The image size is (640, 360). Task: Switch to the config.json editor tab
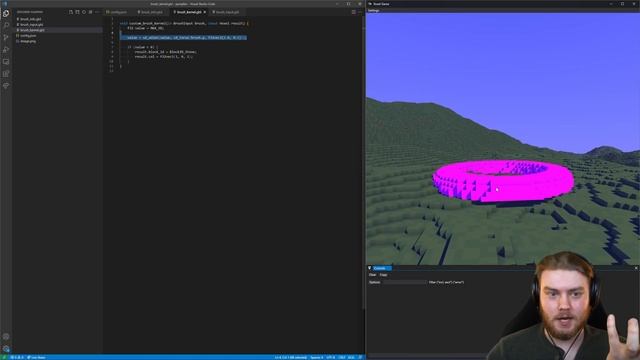(x=118, y=12)
